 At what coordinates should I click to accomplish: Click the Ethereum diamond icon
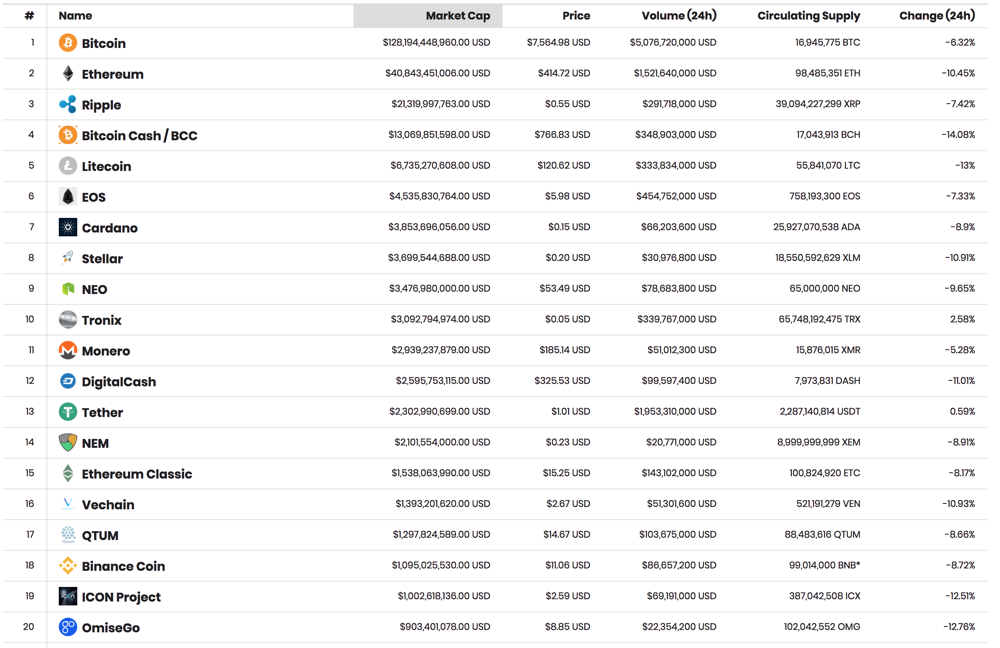pos(68,73)
